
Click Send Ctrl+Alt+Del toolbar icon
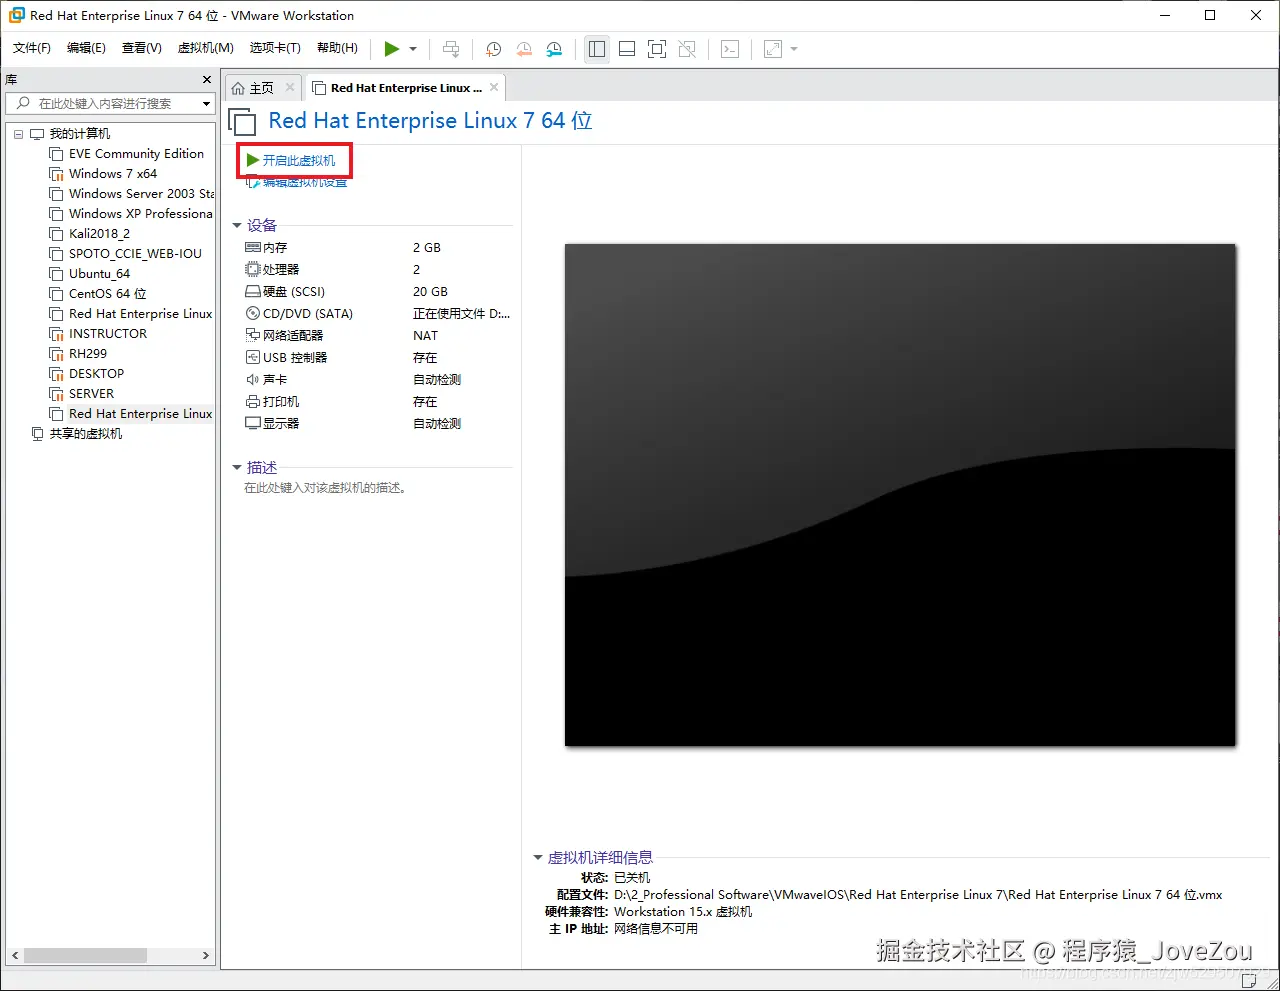452,49
